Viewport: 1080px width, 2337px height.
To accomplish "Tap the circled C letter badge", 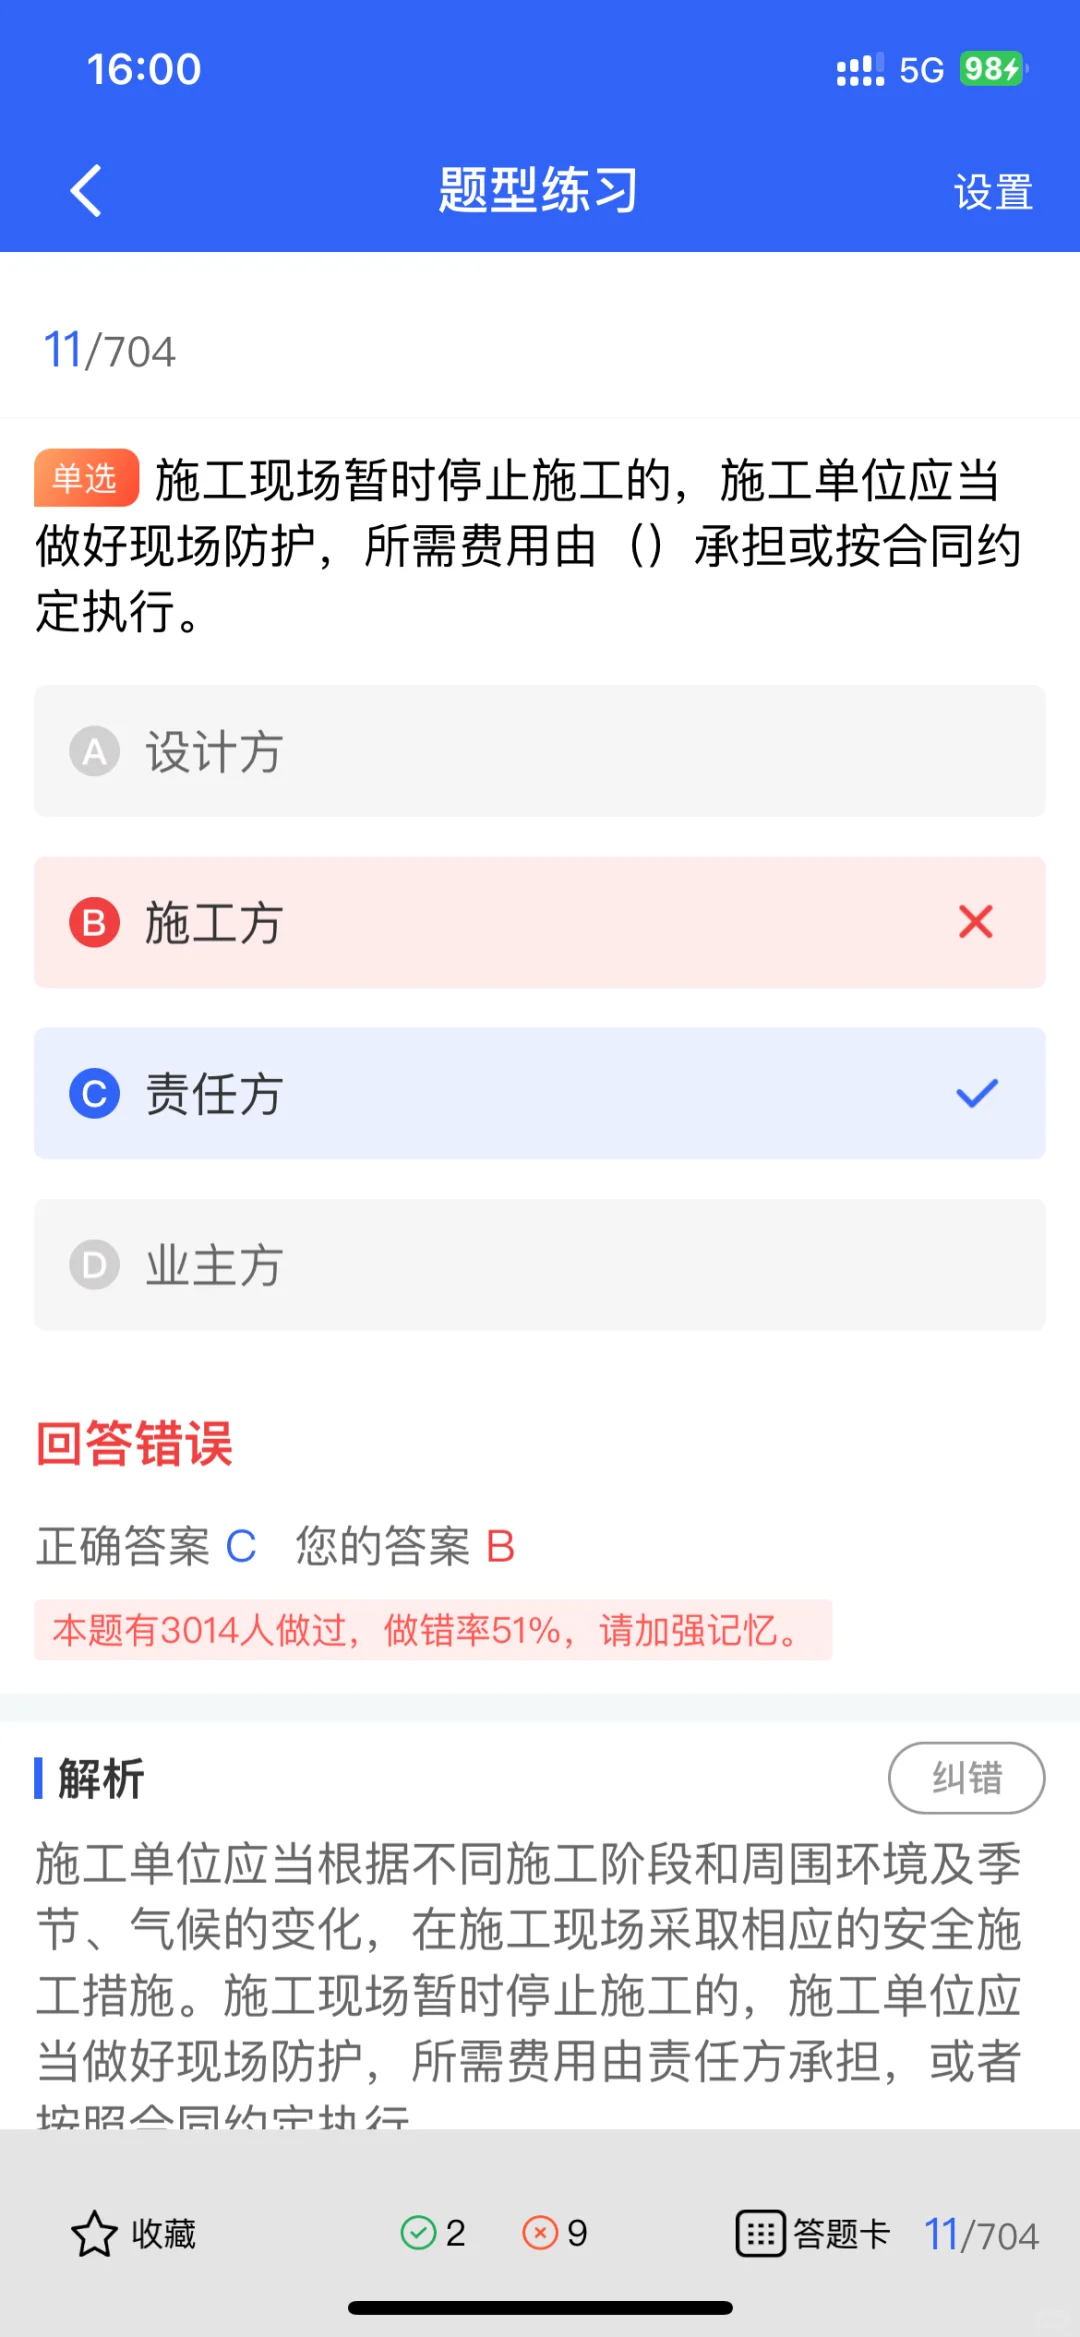I will [x=94, y=1093].
